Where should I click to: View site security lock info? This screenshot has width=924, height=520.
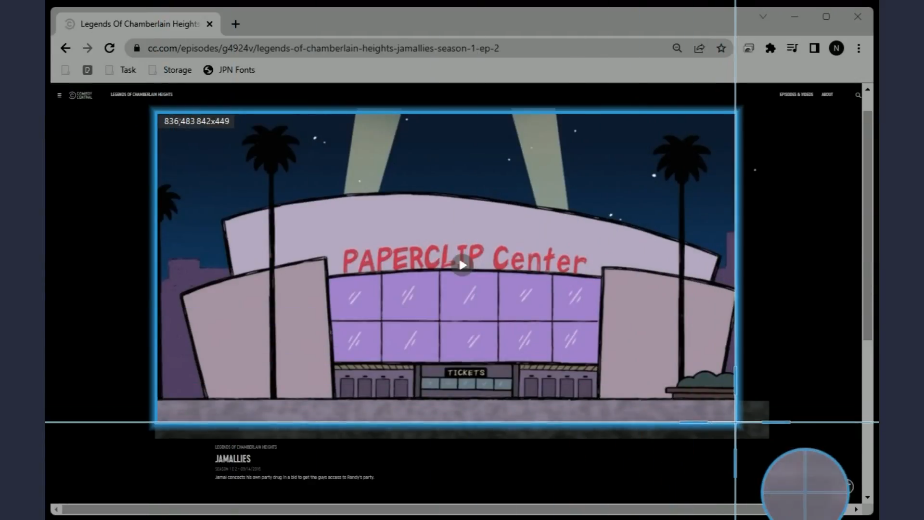(137, 48)
